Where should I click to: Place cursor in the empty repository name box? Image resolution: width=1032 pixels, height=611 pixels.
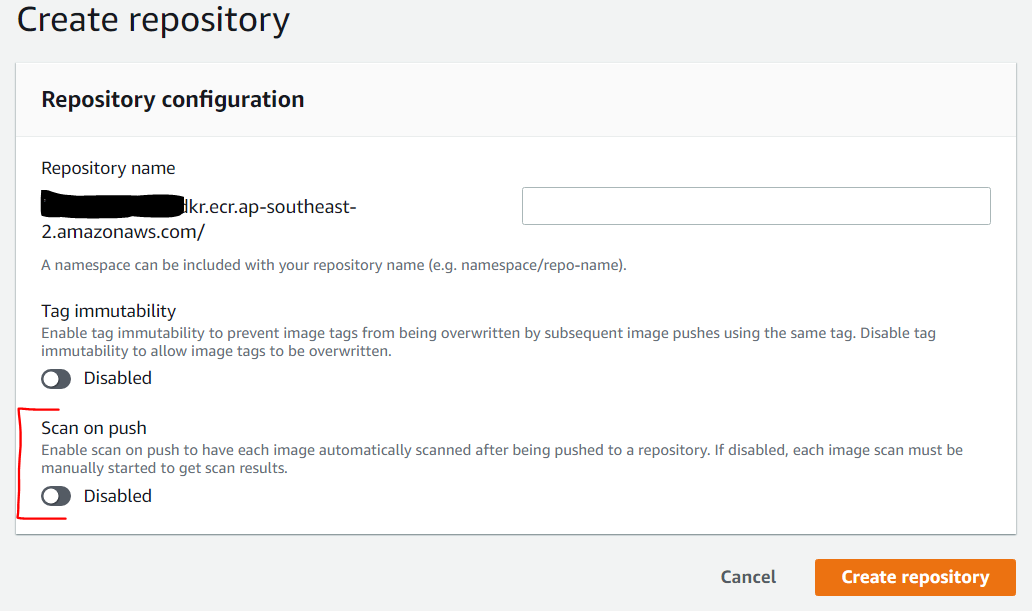[x=755, y=205]
